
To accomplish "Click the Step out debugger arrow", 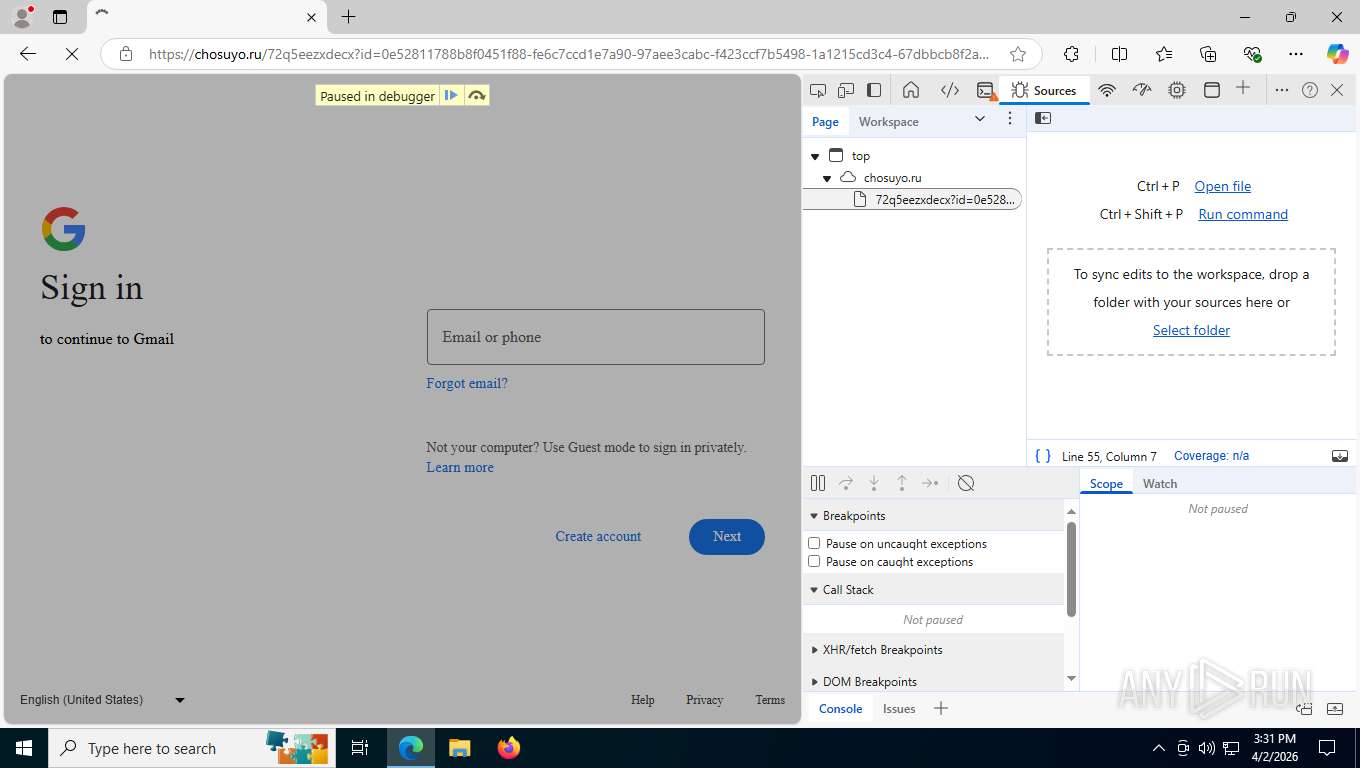I will click(902, 483).
